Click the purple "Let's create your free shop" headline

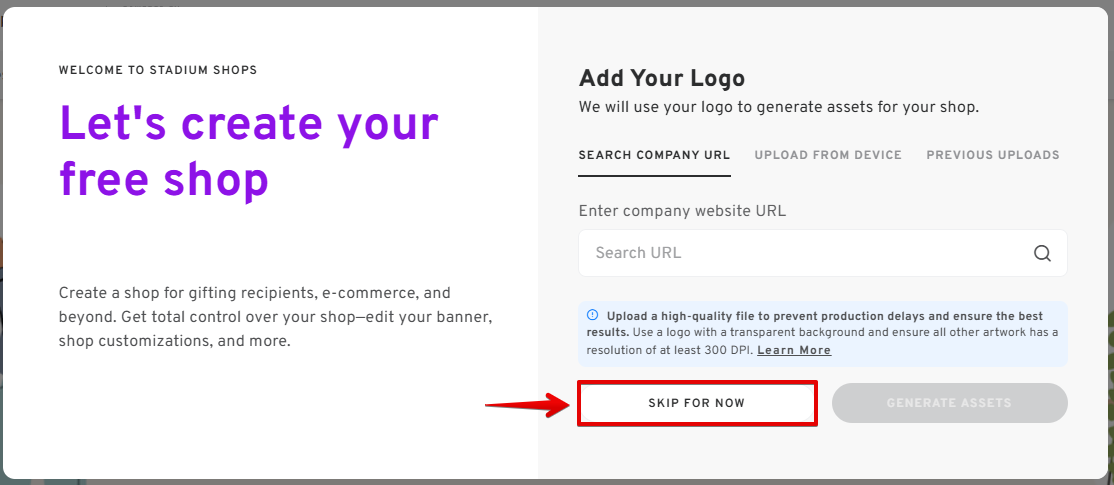tap(249, 151)
